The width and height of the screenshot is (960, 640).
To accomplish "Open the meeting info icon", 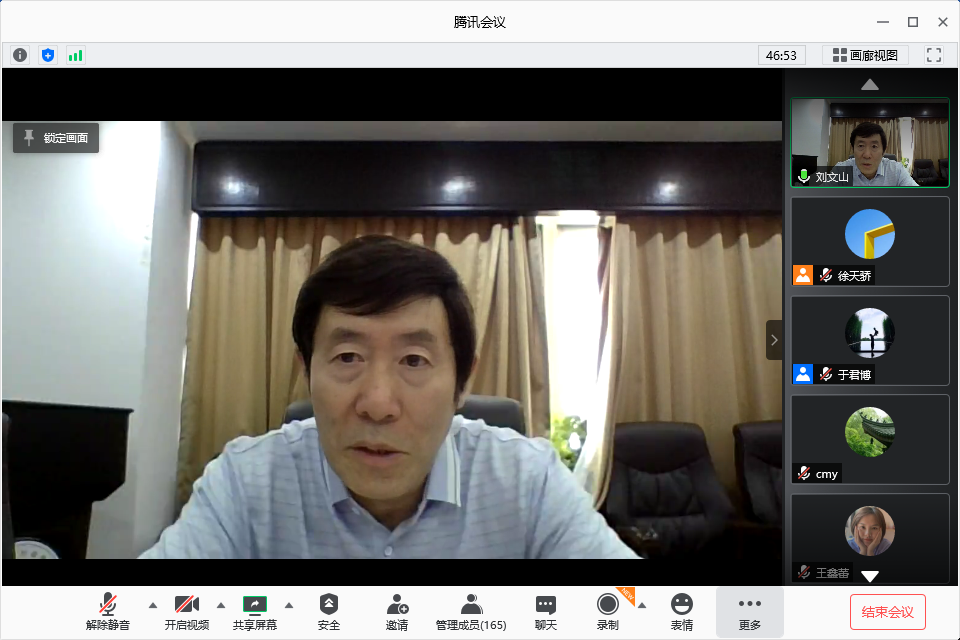I will (20, 55).
